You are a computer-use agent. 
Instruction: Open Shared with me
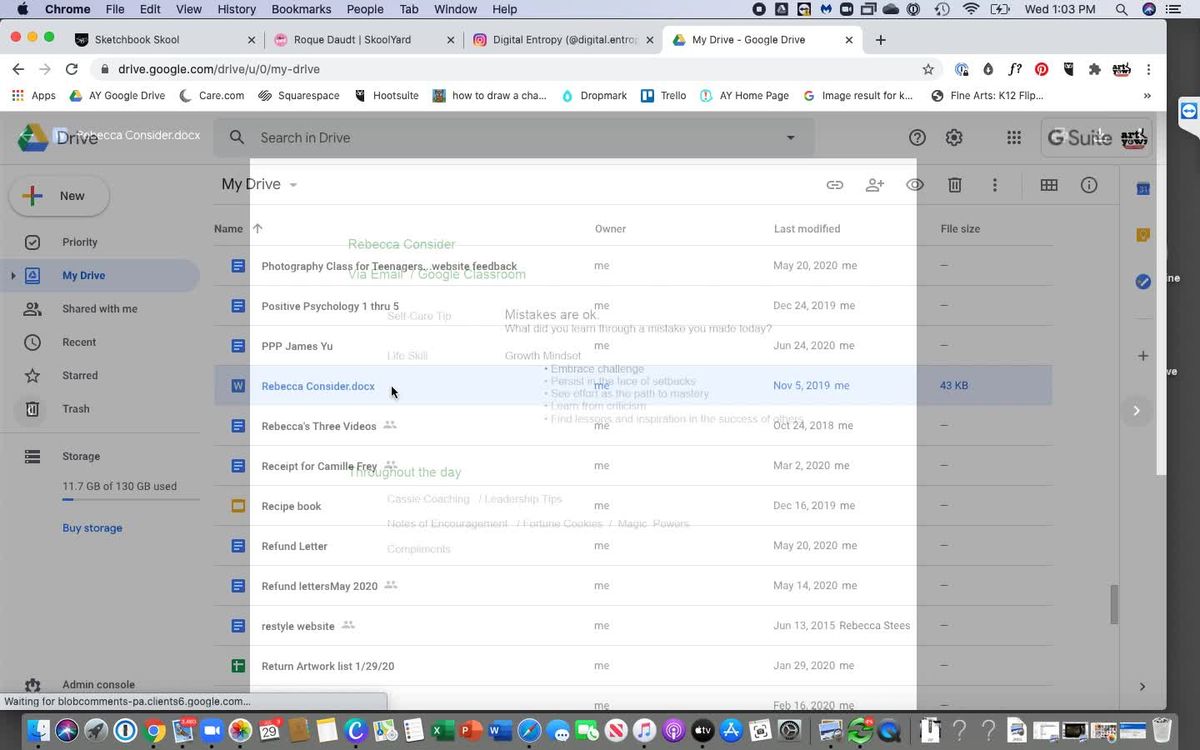[x=99, y=309]
